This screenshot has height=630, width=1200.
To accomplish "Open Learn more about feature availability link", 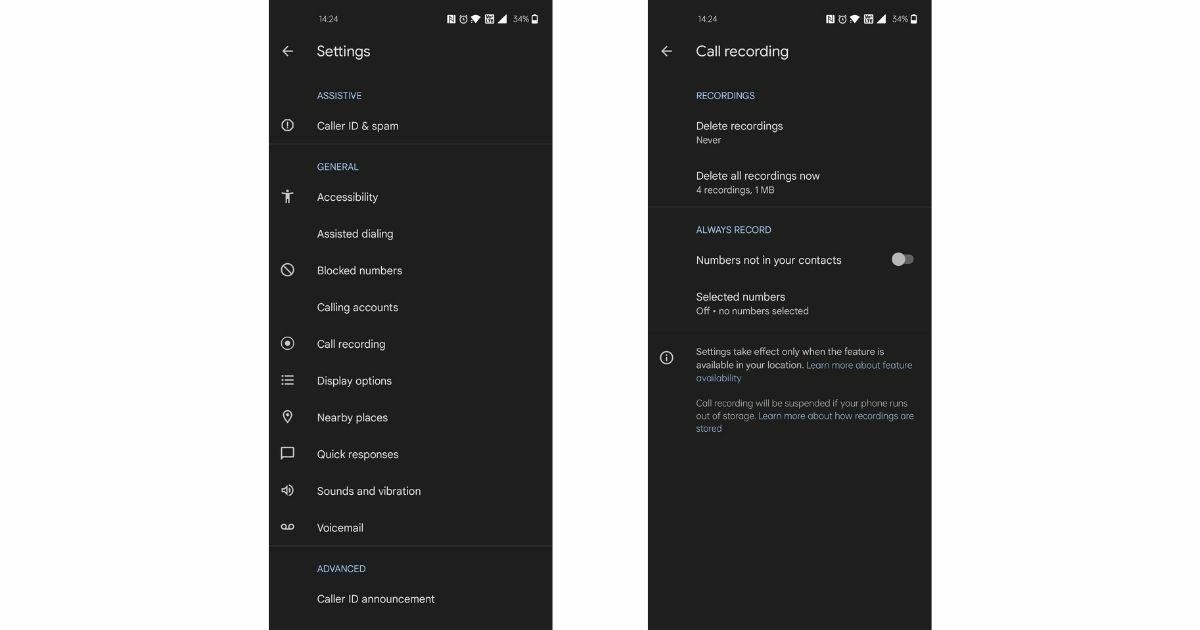I will click(x=804, y=372).
